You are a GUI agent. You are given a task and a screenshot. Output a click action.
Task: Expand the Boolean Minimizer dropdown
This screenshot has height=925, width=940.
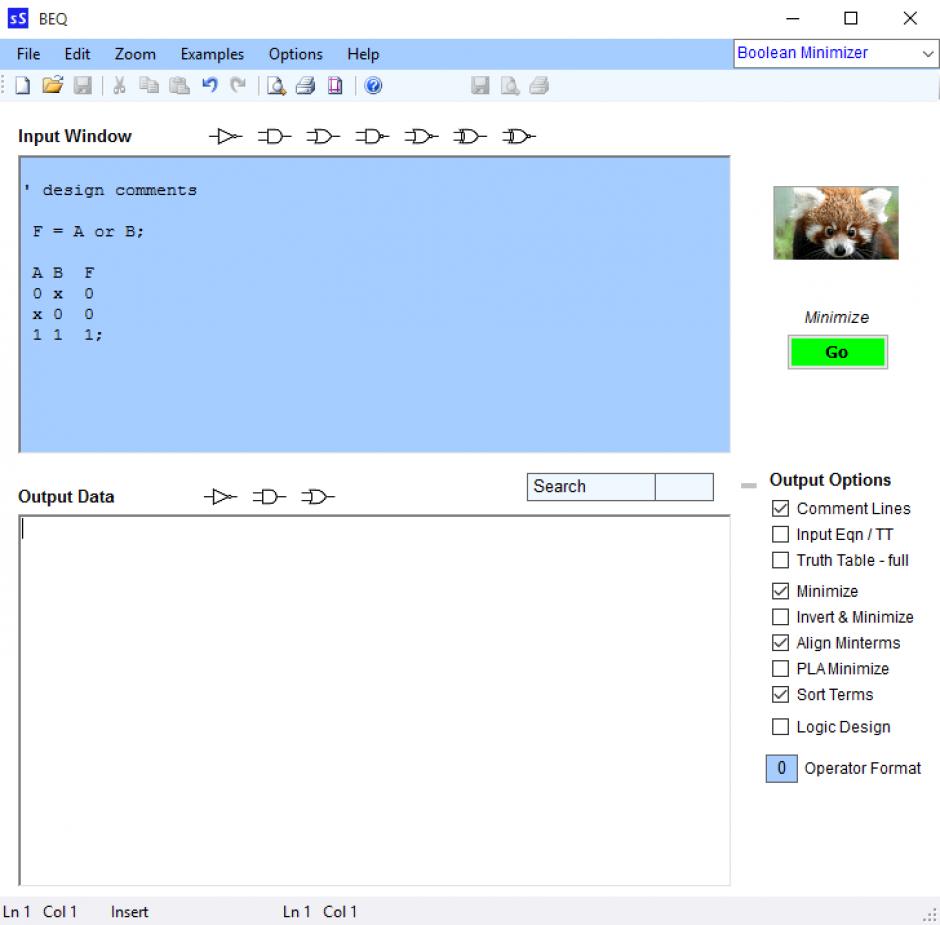pos(928,54)
